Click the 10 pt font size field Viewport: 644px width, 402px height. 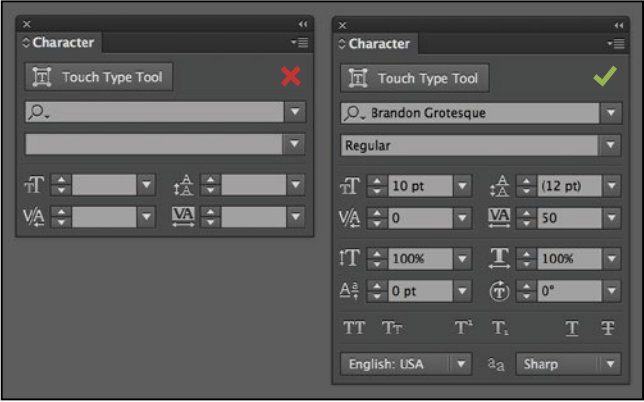(x=420, y=186)
